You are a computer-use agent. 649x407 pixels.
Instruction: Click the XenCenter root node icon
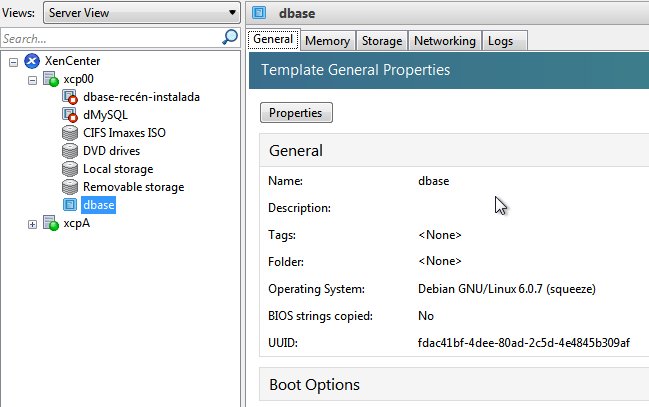pos(32,61)
